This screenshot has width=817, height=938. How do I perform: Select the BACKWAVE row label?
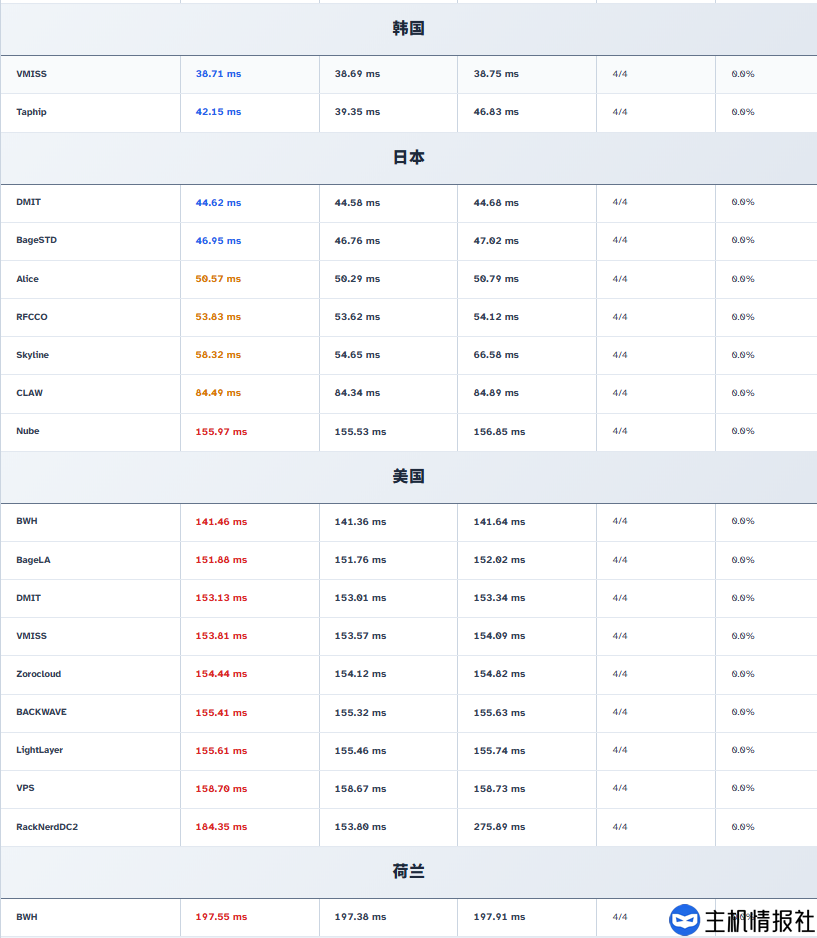(x=41, y=712)
